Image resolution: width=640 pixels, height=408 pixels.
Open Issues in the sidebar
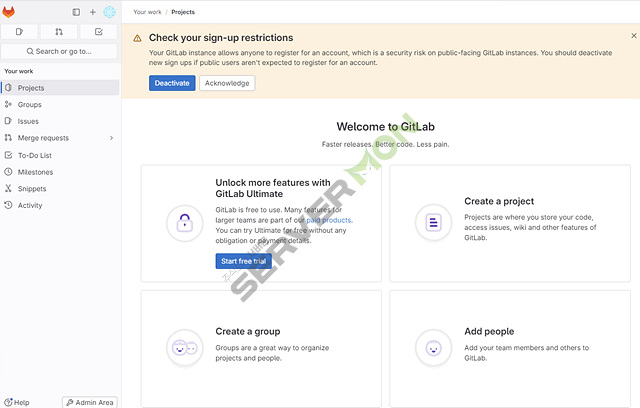[60, 121]
